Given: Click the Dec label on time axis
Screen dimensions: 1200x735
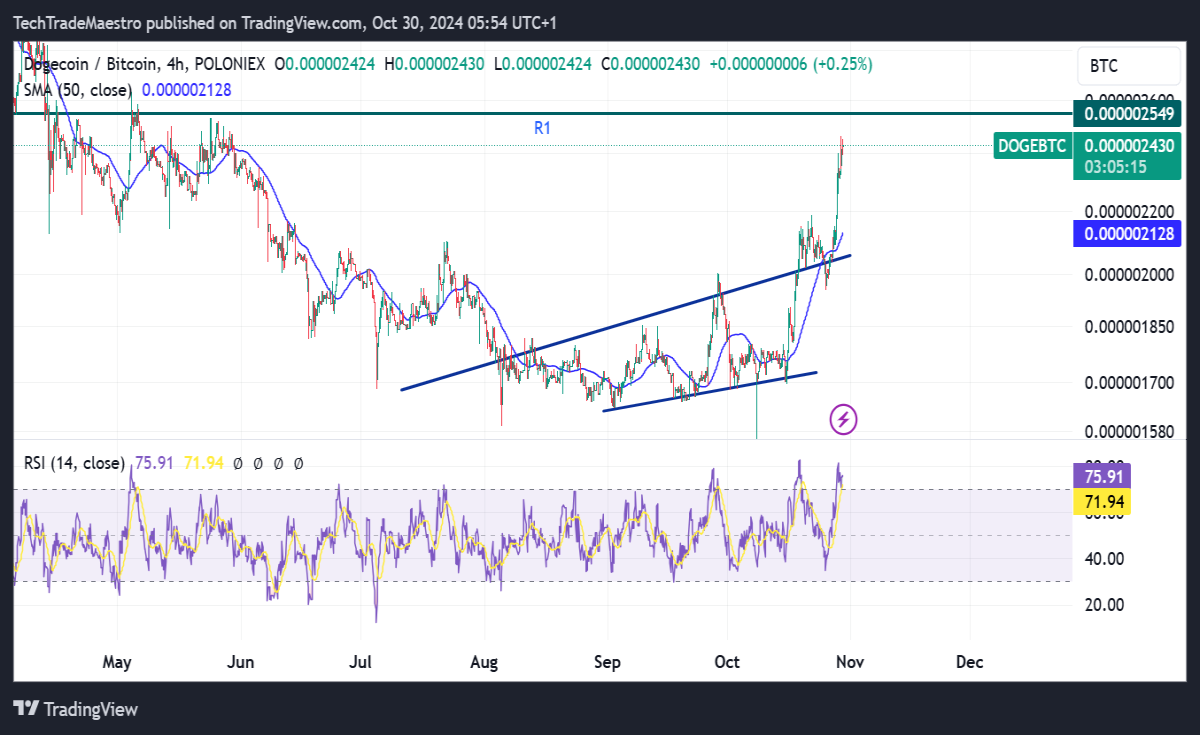Looking at the screenshot, I should (969, 662).
